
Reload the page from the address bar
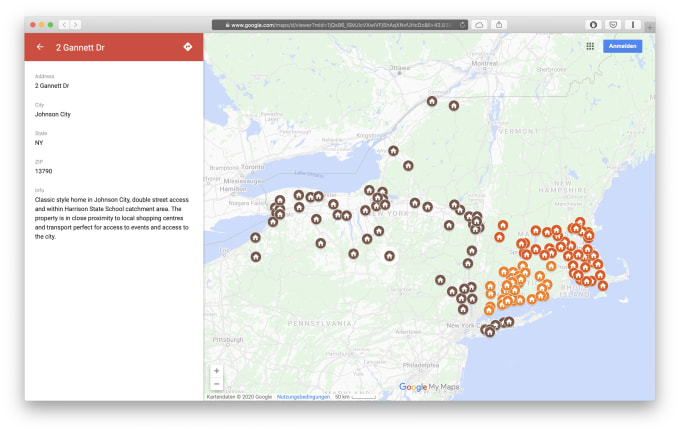(x=463, y=24)
